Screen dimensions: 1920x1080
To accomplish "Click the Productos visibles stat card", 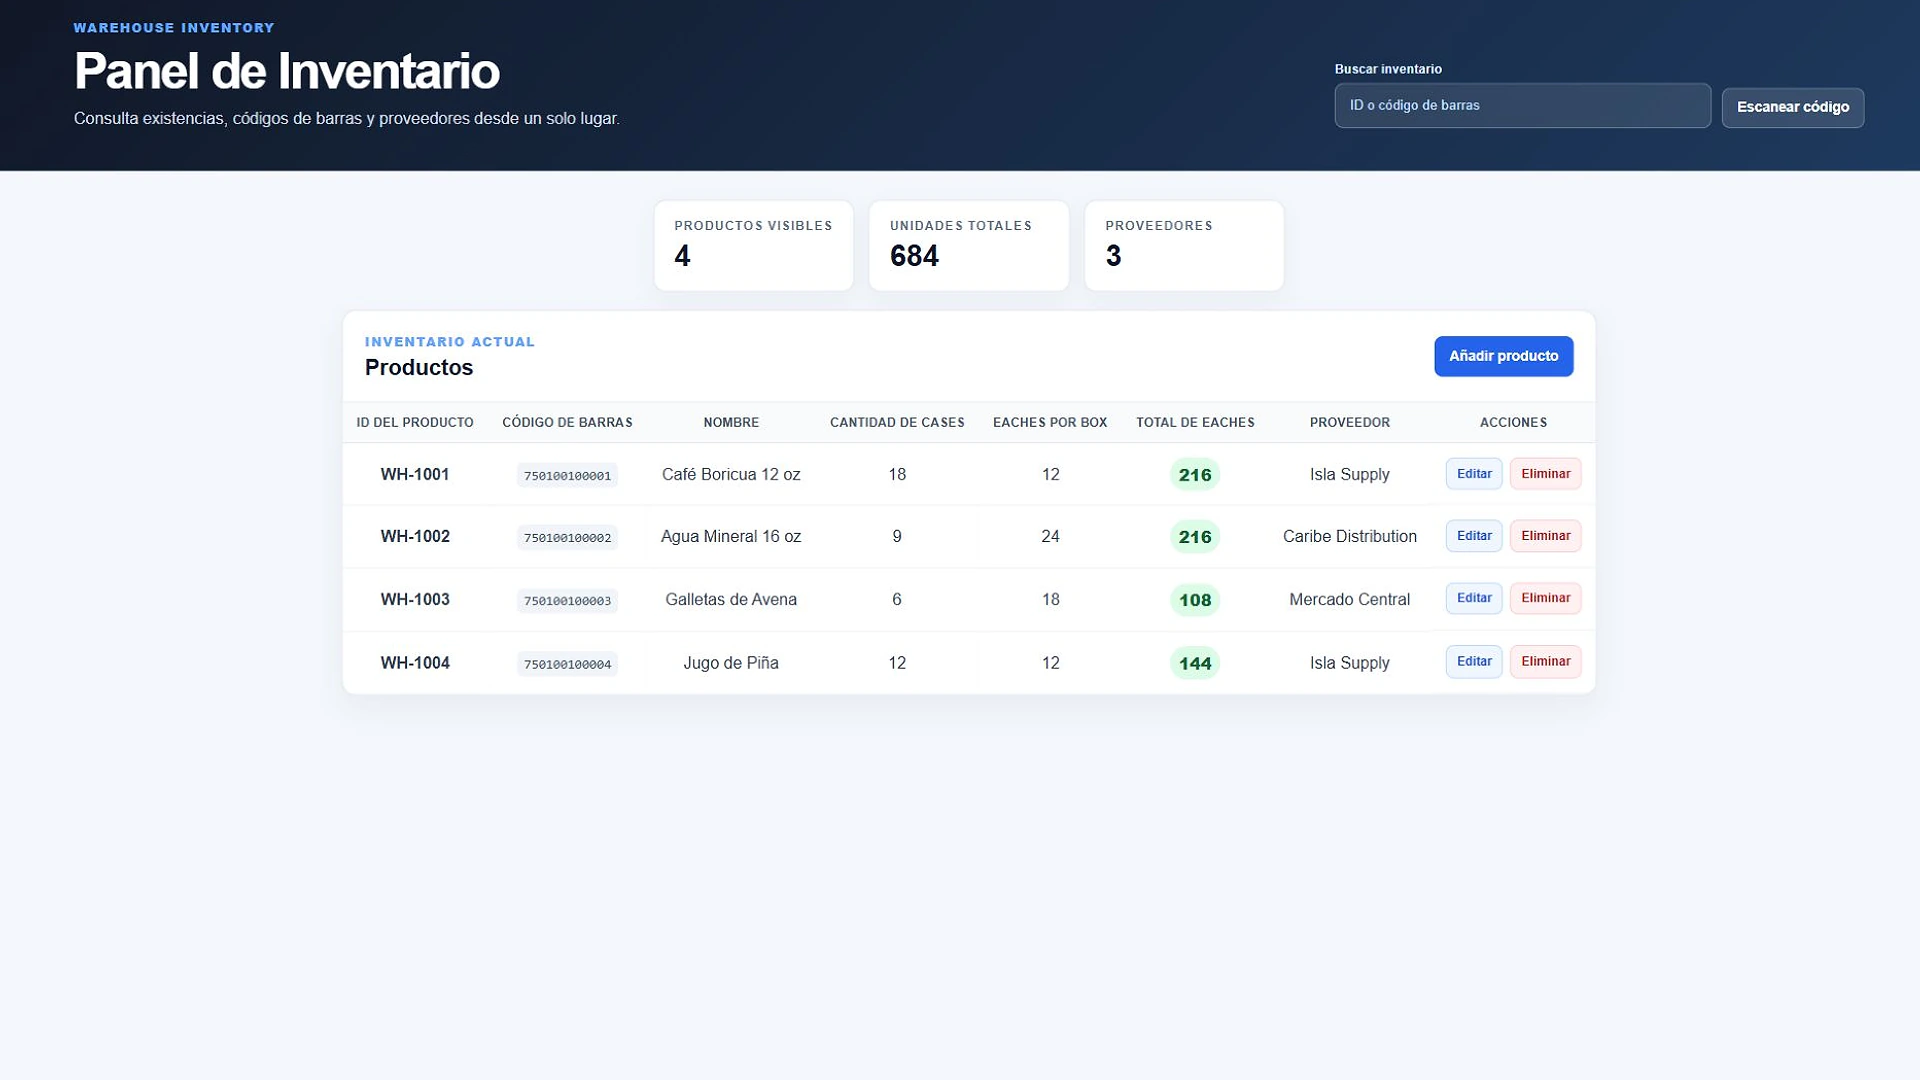I will [x=753, y=246].
